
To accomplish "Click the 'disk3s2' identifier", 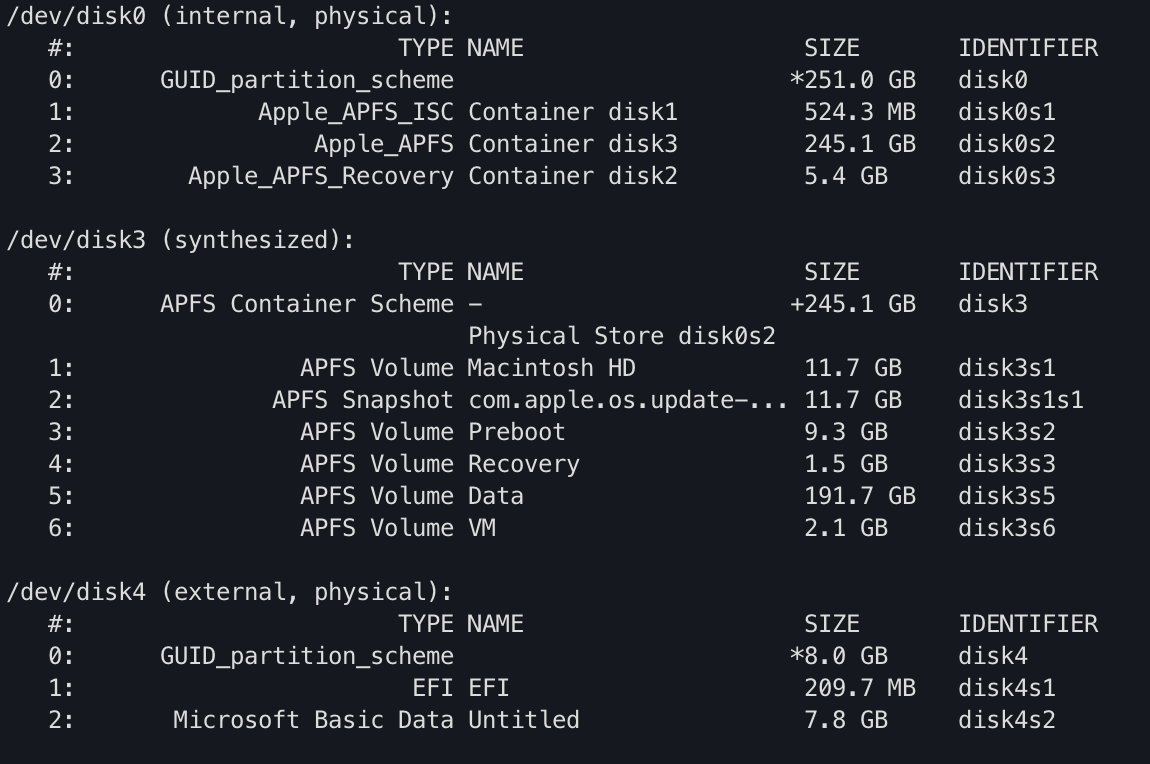I will [x=1006, y=432].
